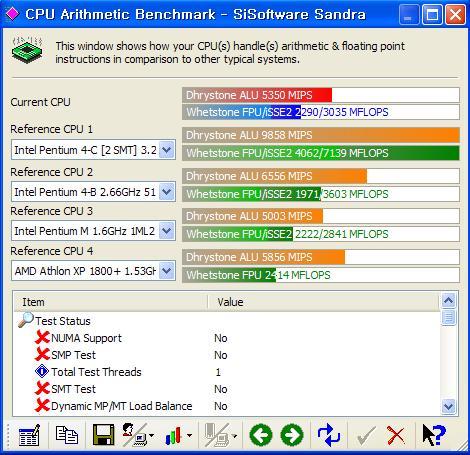The image size is (470, 455).
Task: Click the Whetstone 2222/2841 MFLOPS bar
Action: click(321, 234)
